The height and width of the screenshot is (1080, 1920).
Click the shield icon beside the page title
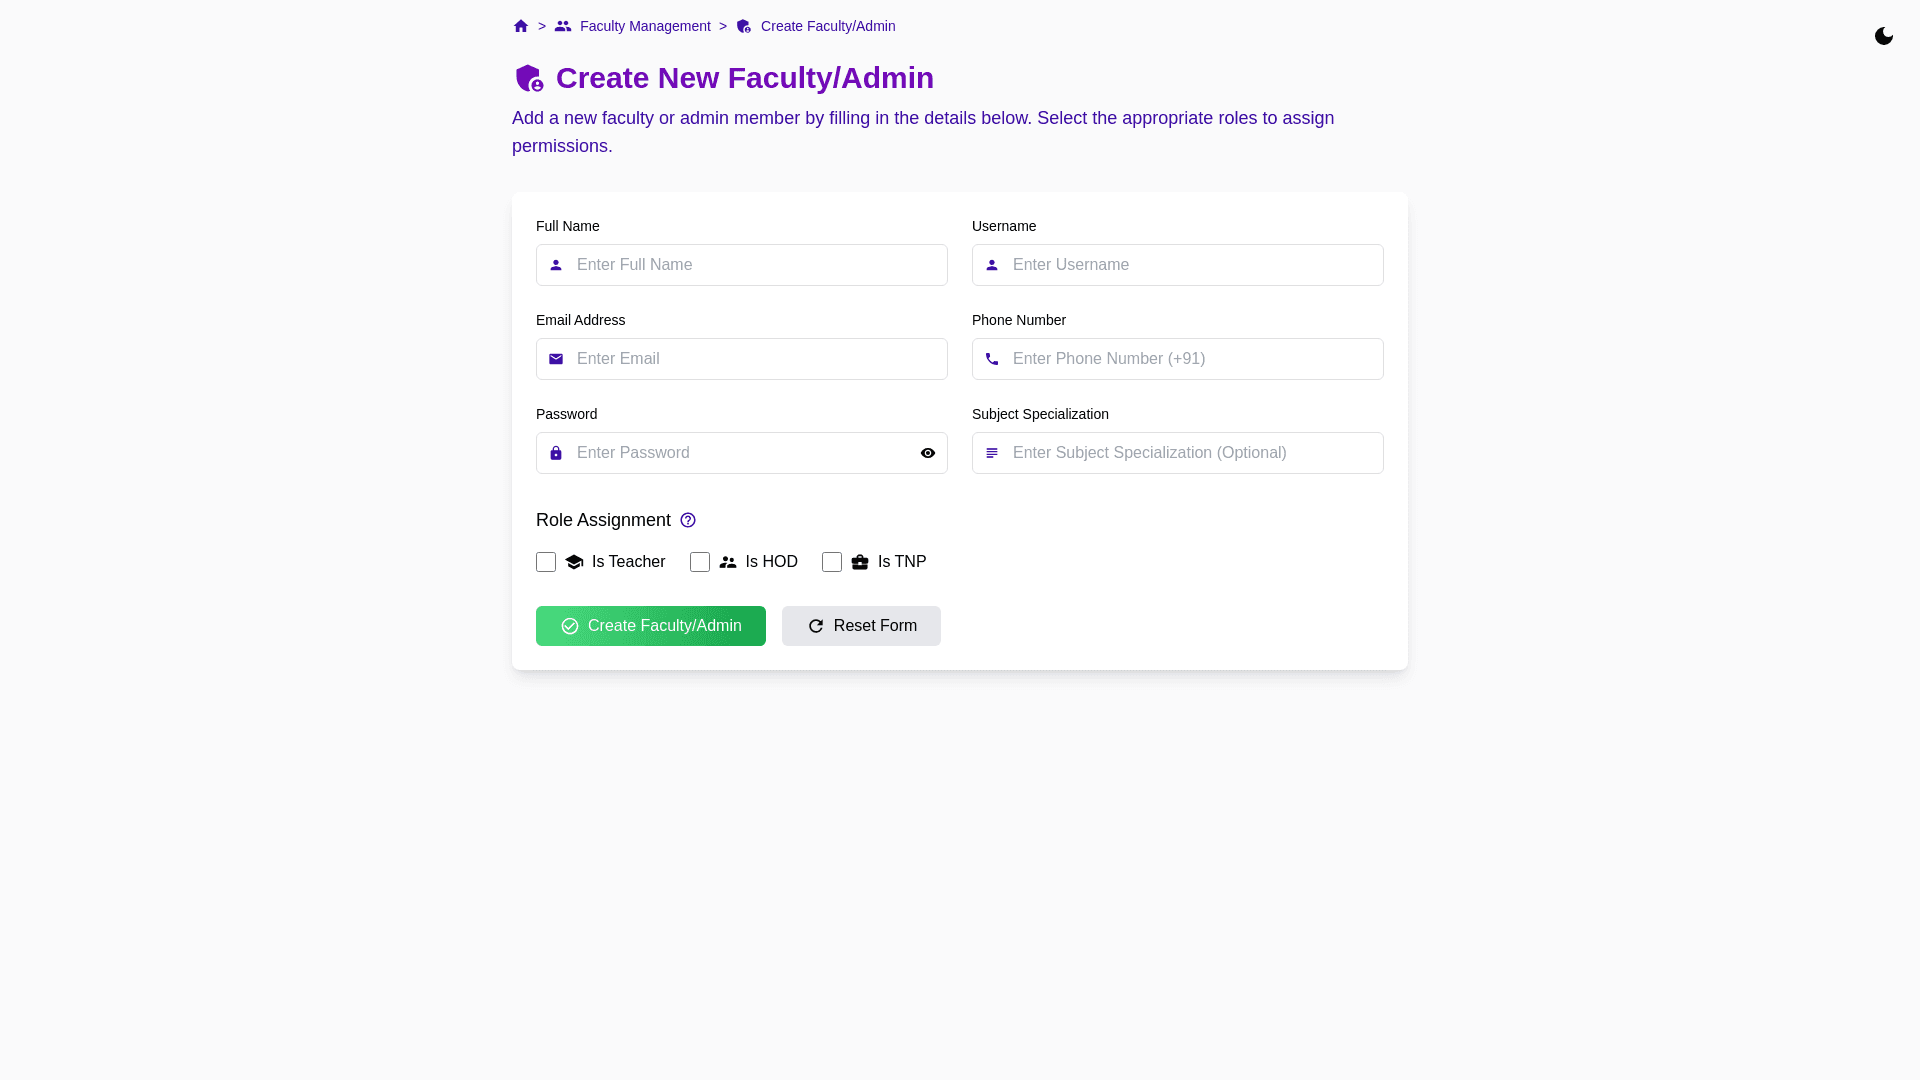point(529,78)
